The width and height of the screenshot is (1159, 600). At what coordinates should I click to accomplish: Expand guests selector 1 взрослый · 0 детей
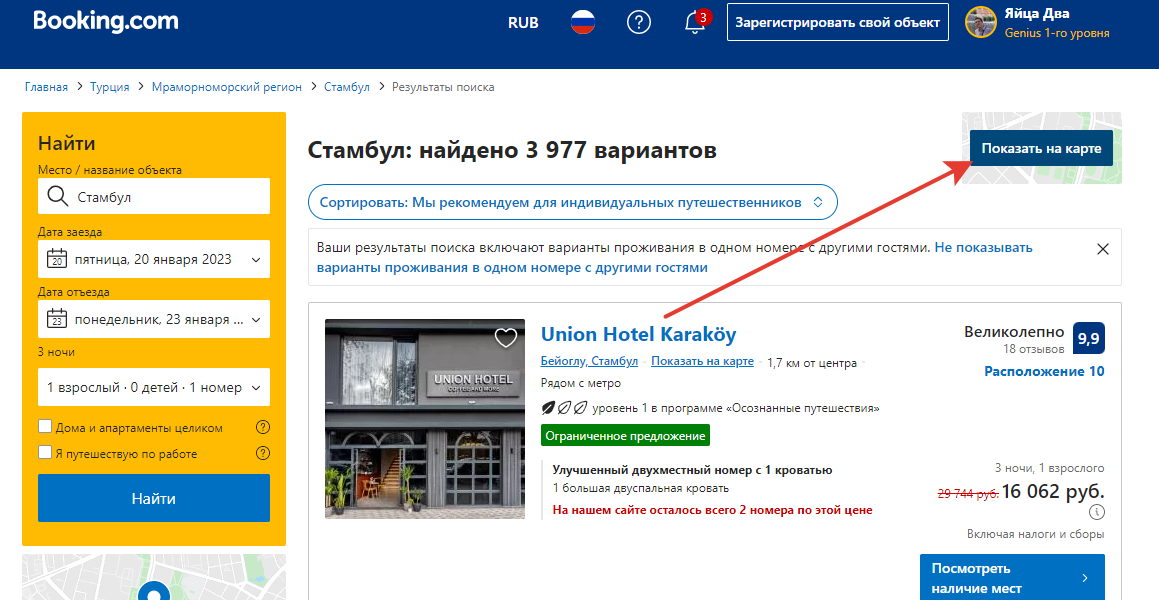pyautogui.click(x=154, y=387)
